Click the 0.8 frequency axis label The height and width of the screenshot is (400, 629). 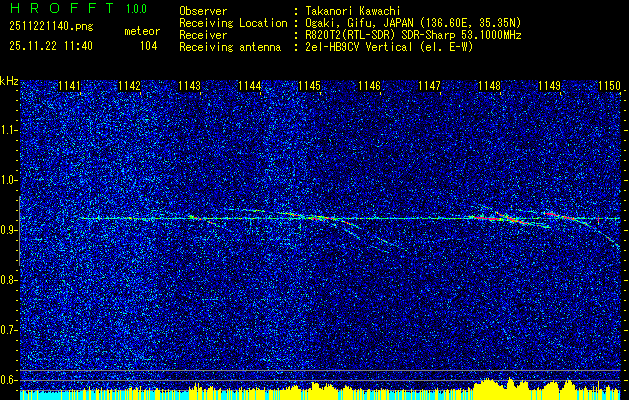coord(8,280)
